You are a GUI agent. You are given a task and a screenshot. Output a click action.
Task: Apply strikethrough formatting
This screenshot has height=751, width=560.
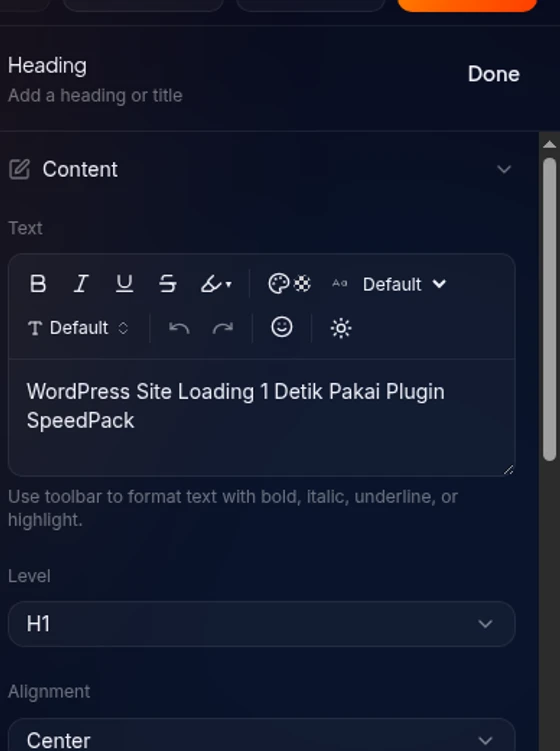[168, 284]
